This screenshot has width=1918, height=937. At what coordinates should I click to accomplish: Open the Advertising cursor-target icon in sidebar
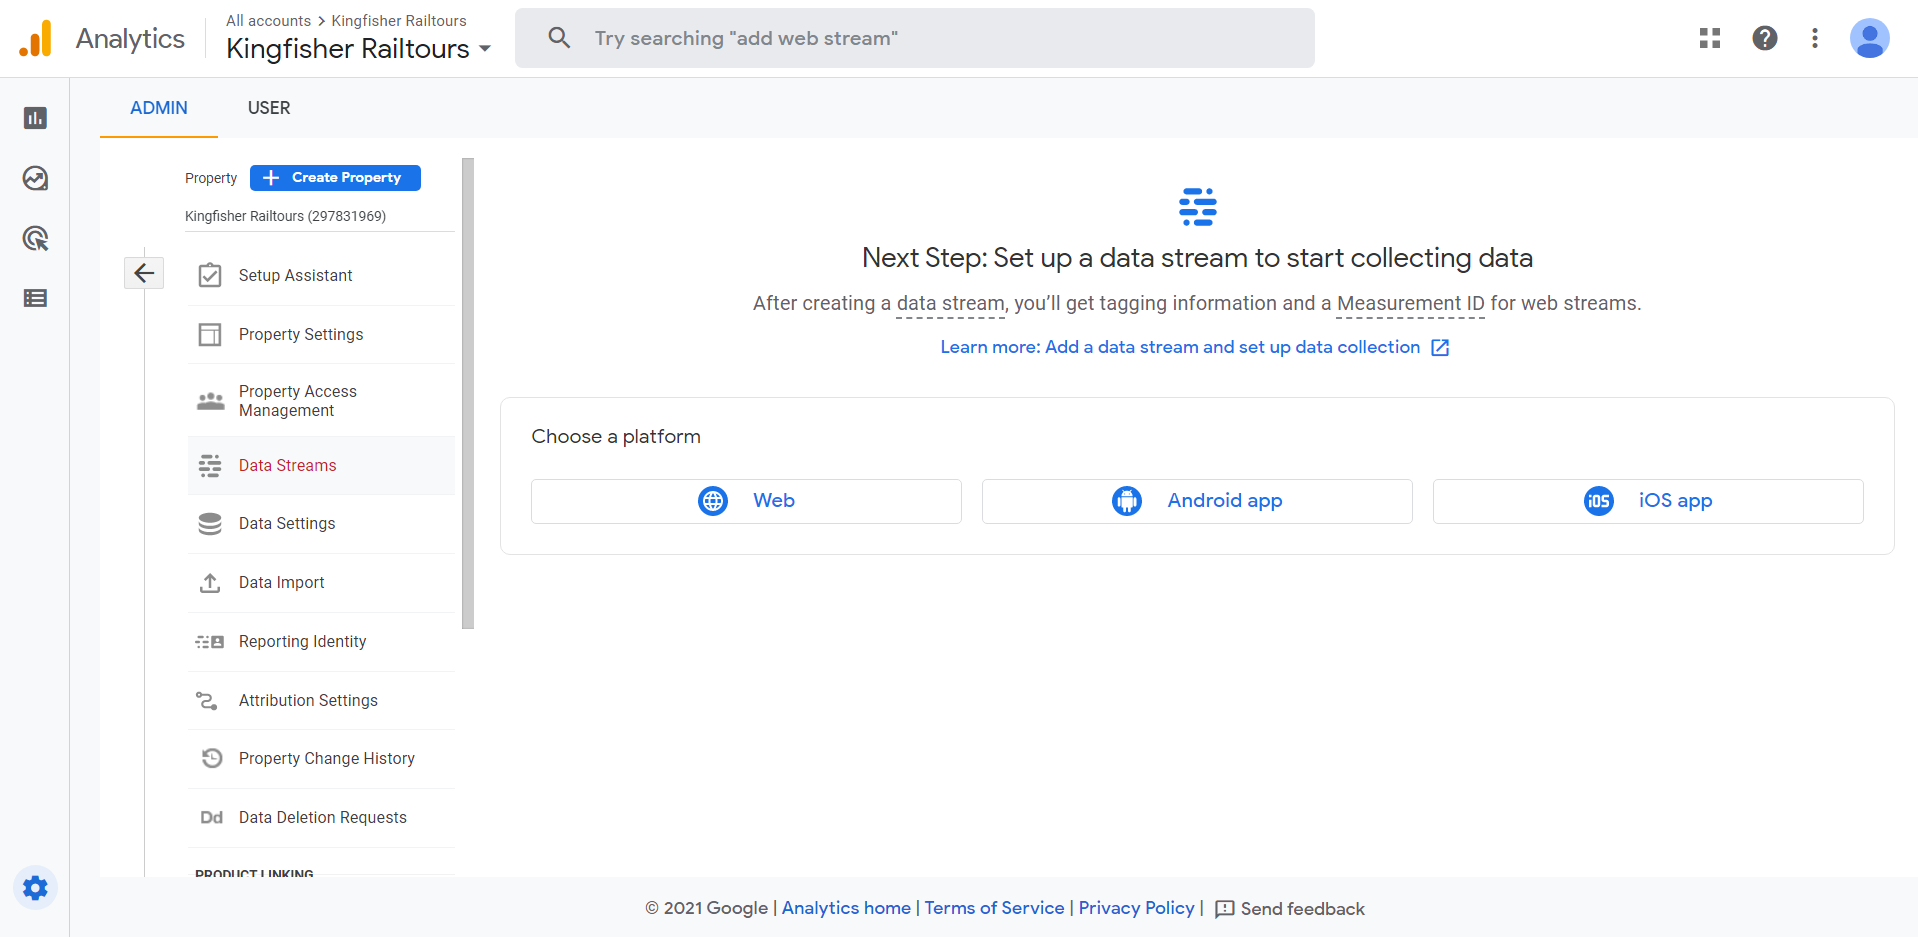(35, 238)
